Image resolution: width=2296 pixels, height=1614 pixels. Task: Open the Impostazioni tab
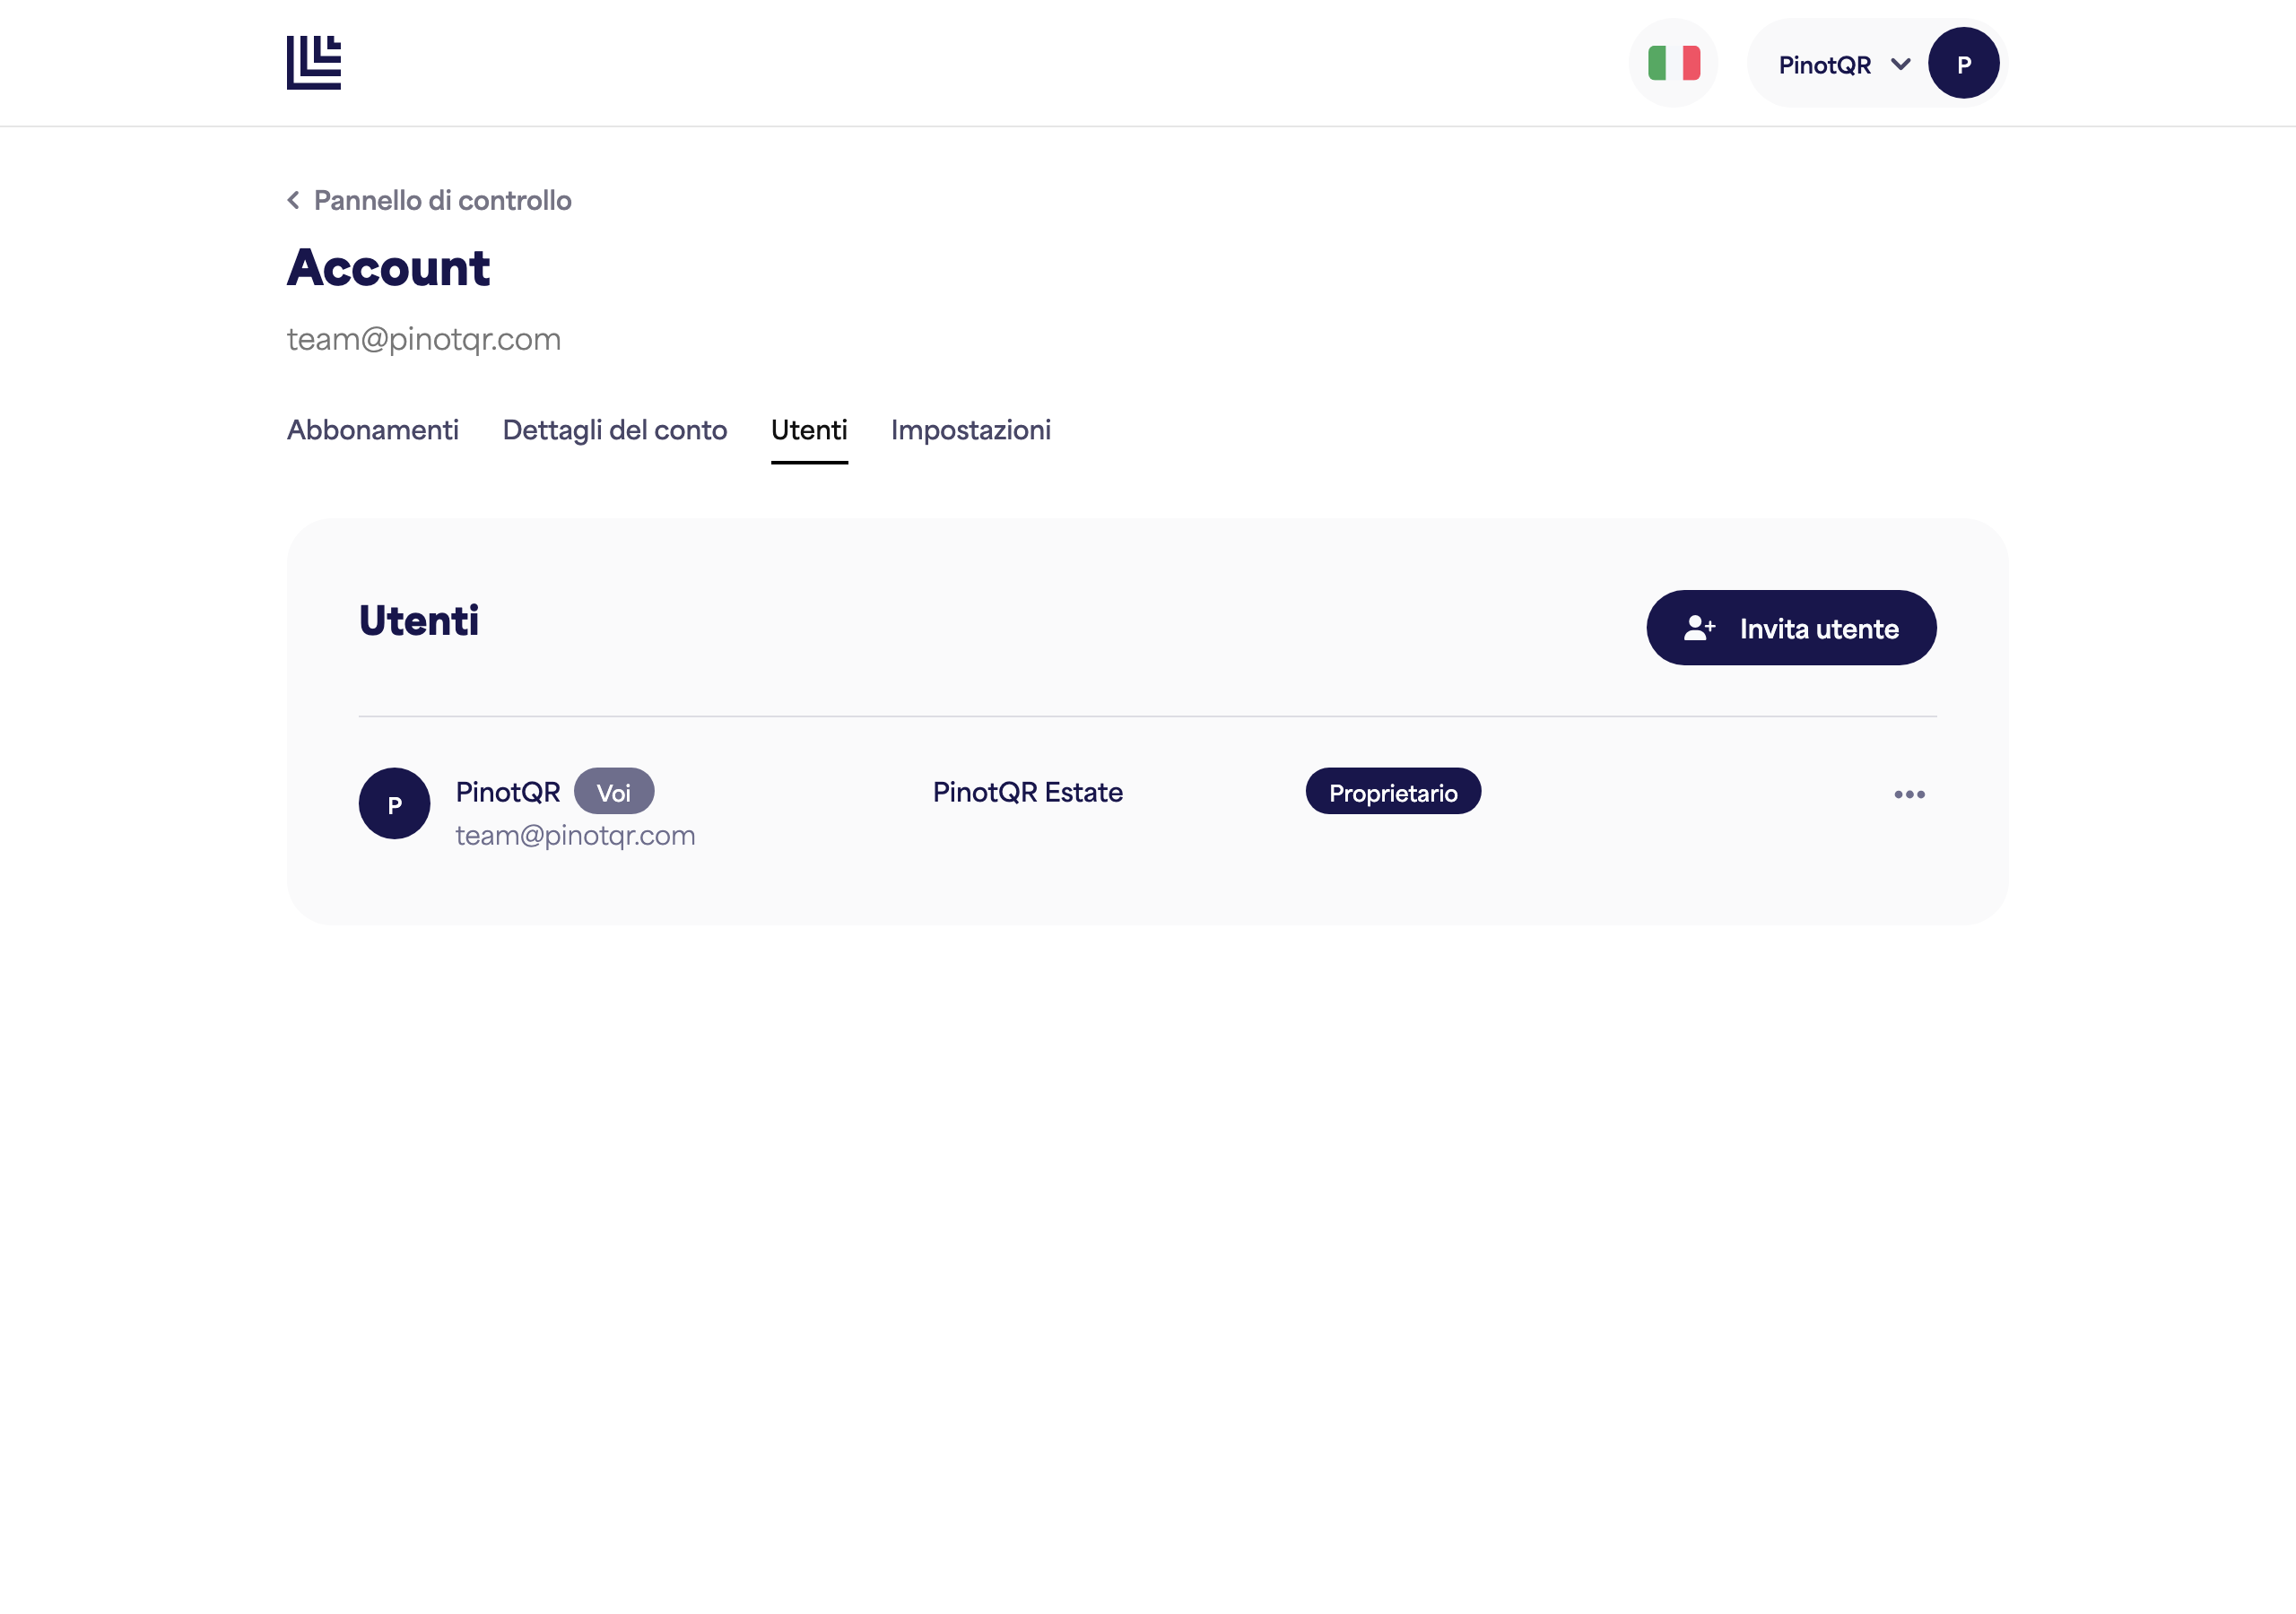pyautogui.click(x=970, y=430)
